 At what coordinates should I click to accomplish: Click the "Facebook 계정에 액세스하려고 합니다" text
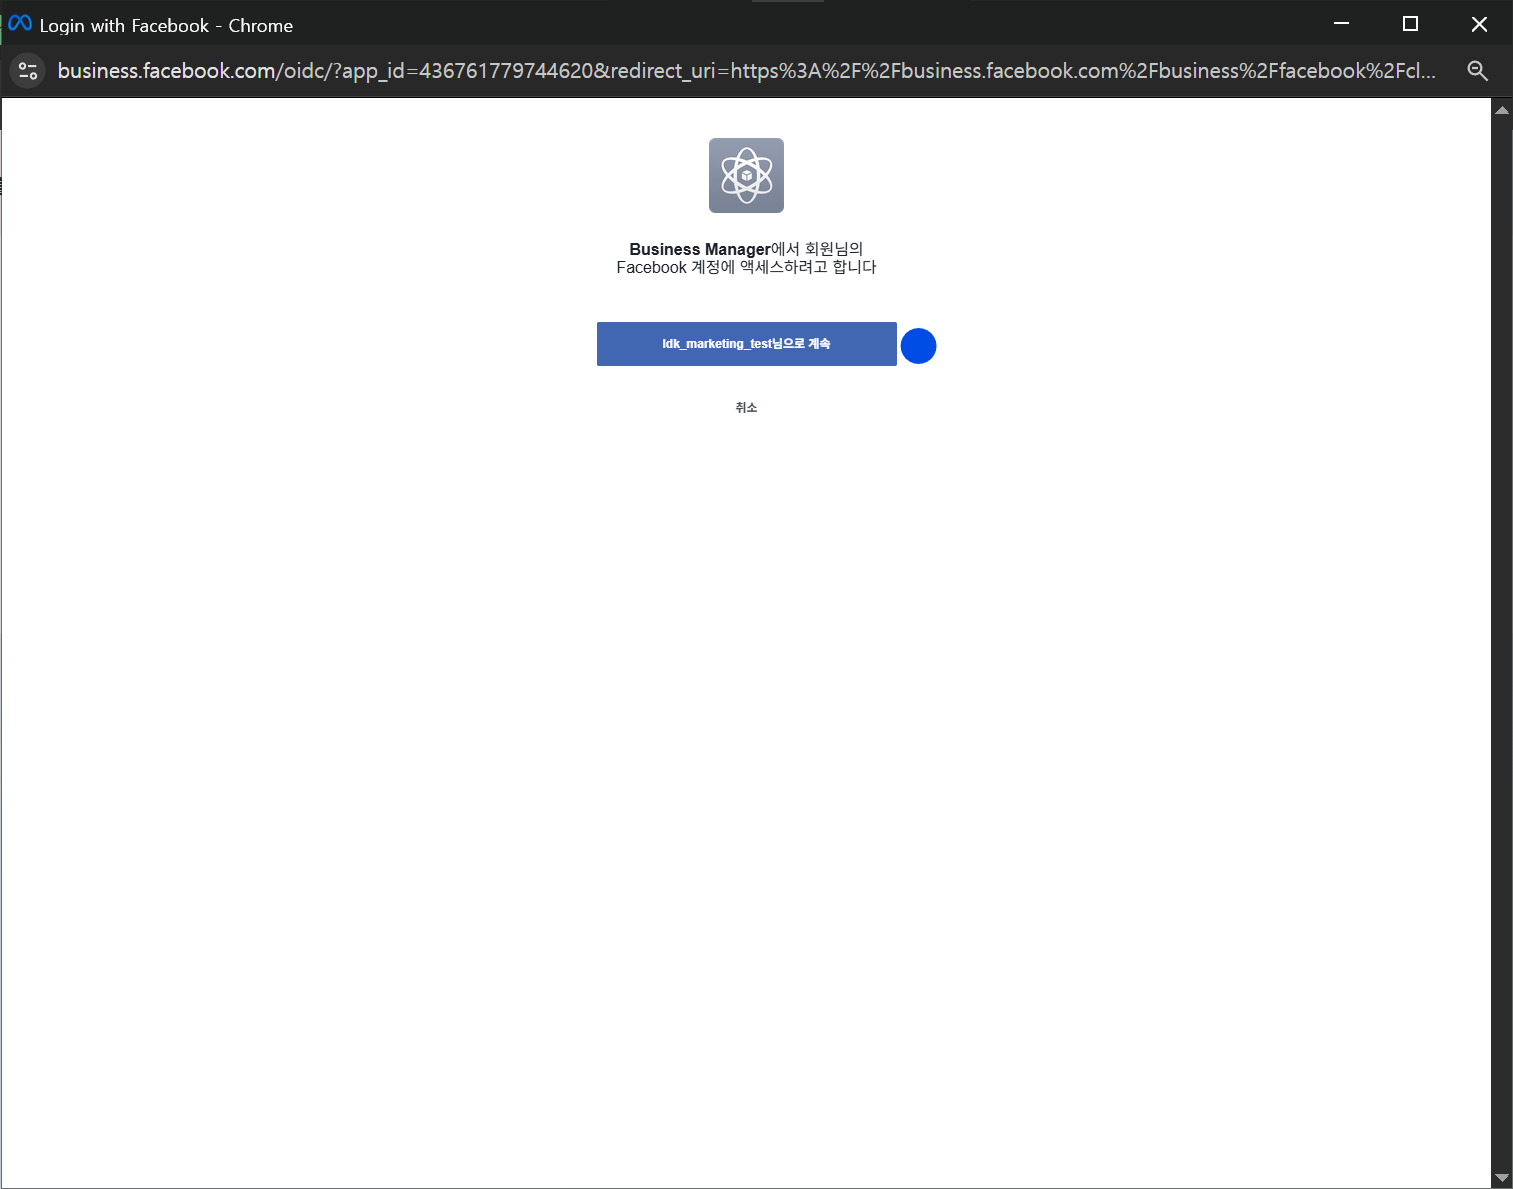[x=746, y=267]
